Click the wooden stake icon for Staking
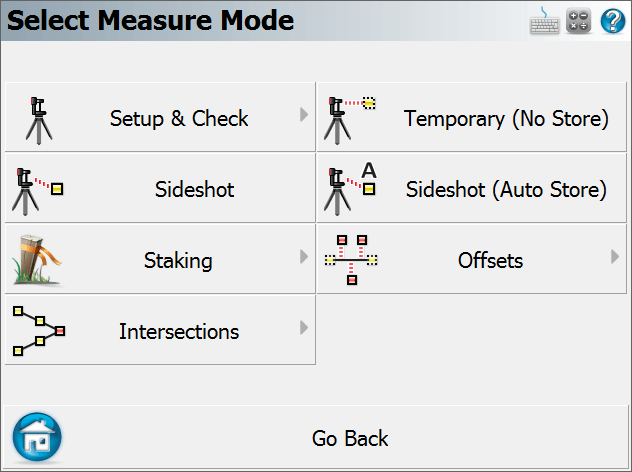 tap(36, 260)
